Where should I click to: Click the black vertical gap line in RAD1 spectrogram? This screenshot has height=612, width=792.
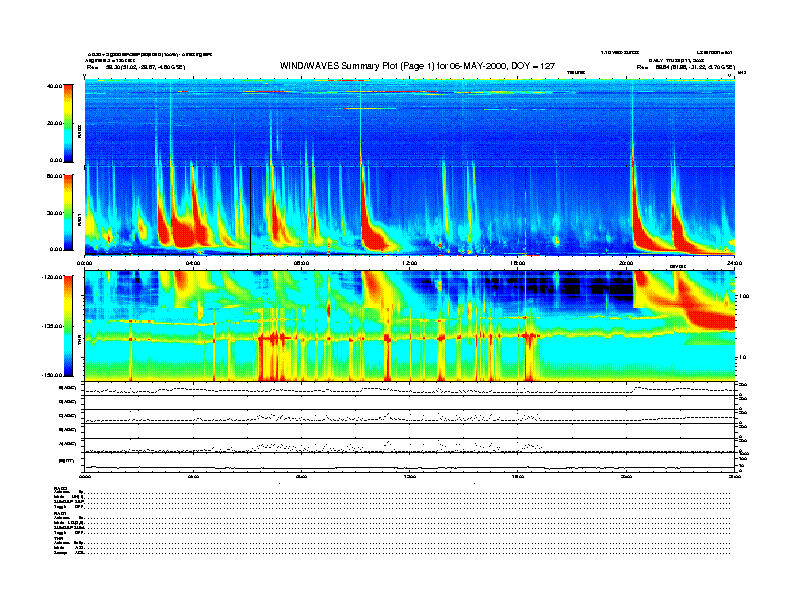tap(251, 210)
